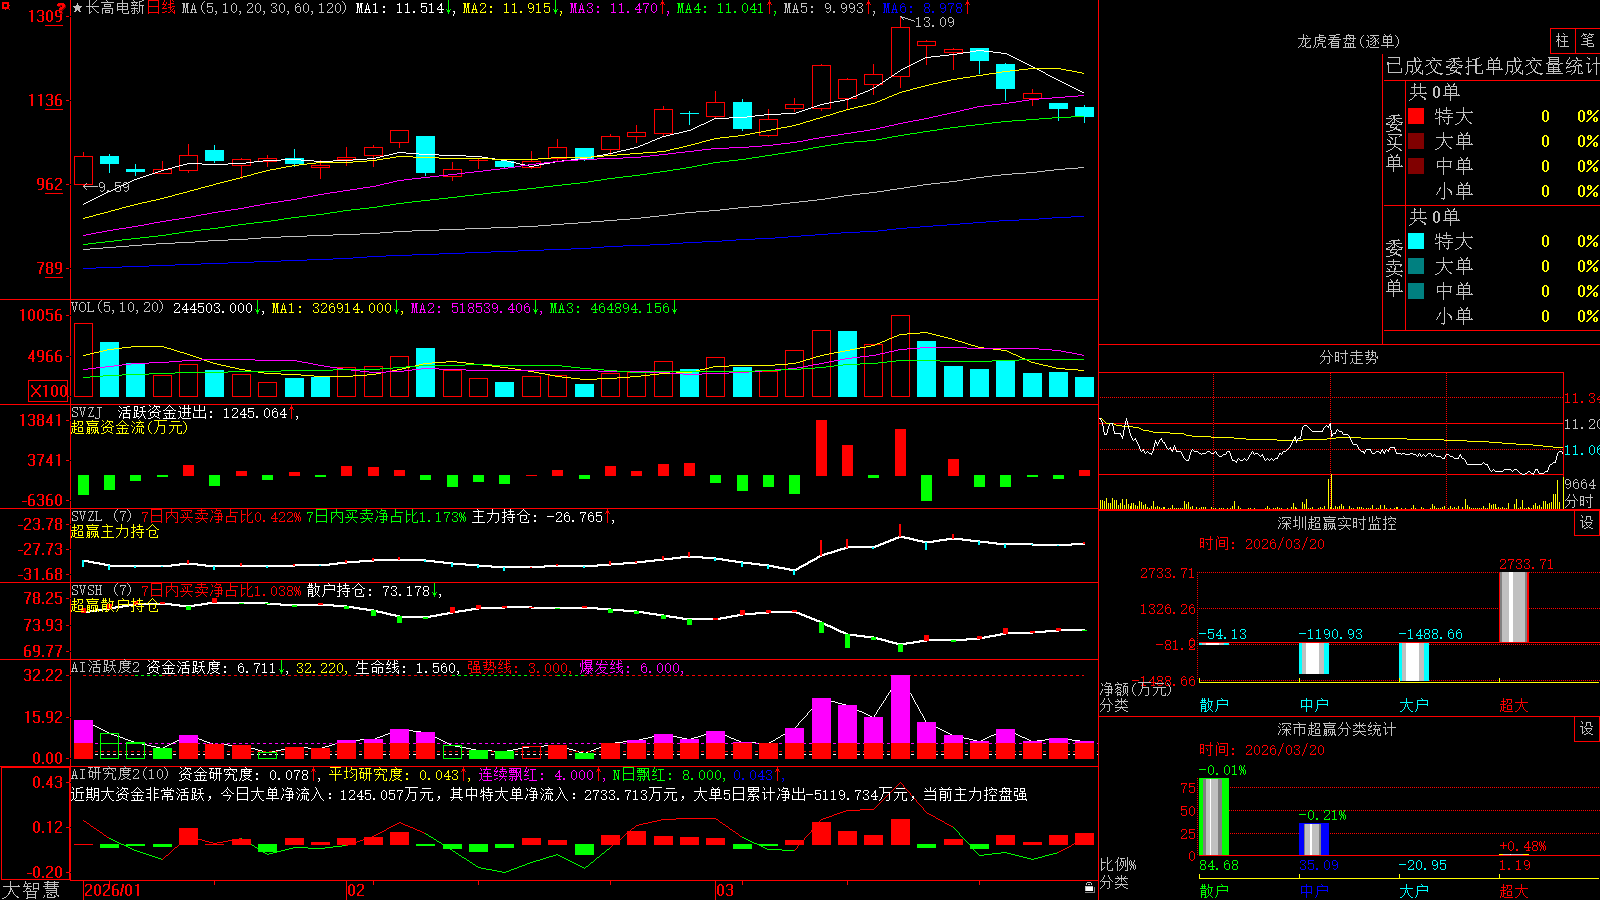
Task: Click the cyan 特大 sell-order color swatch
Action: click(1416, 241)
